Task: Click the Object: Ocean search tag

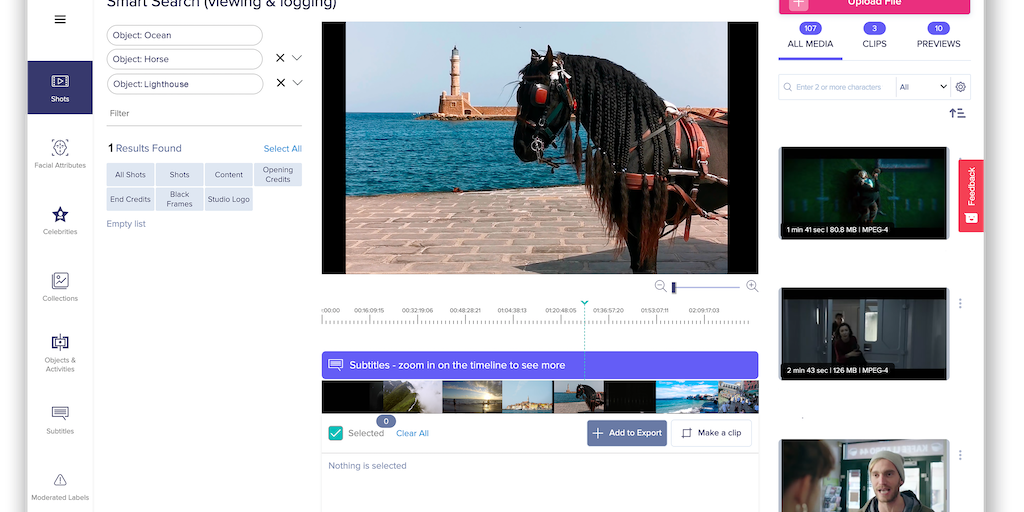Action: point(184,35)
